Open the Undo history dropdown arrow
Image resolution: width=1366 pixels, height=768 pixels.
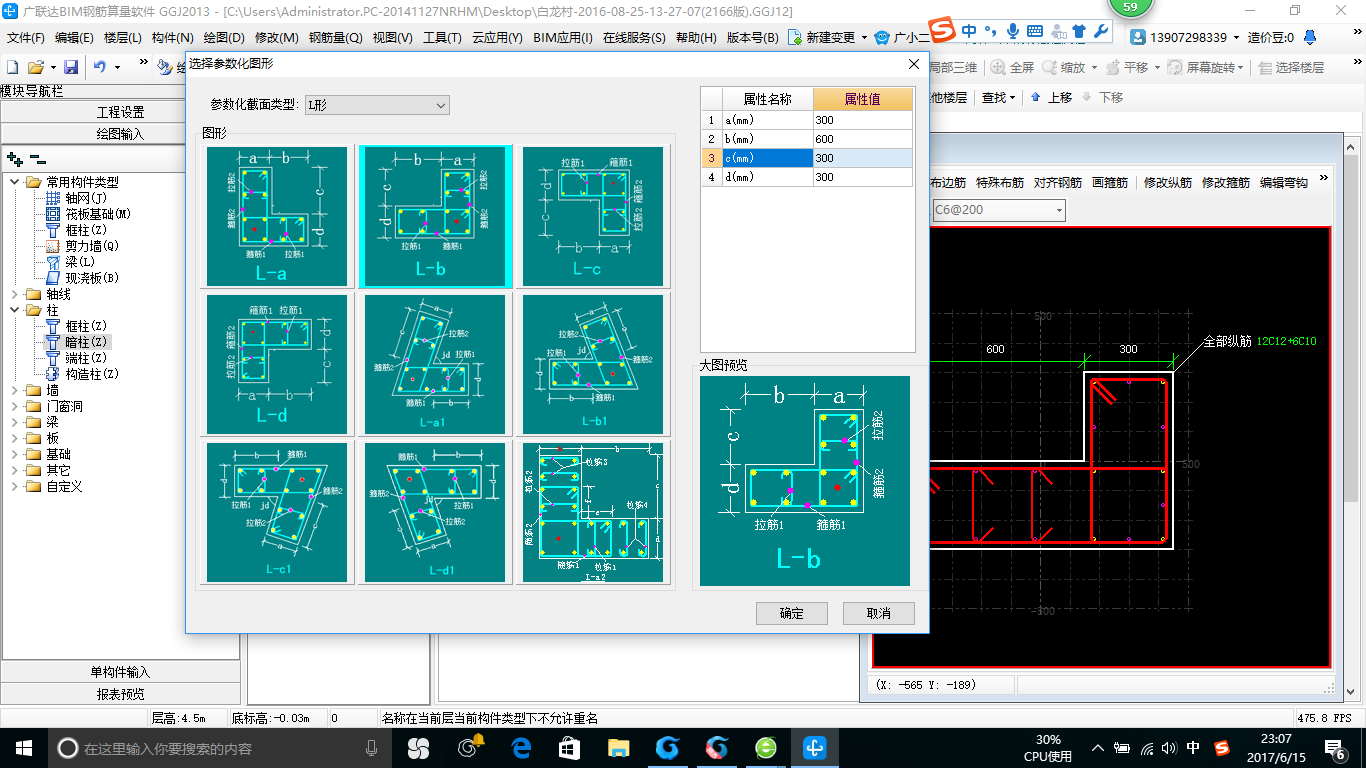117,67
